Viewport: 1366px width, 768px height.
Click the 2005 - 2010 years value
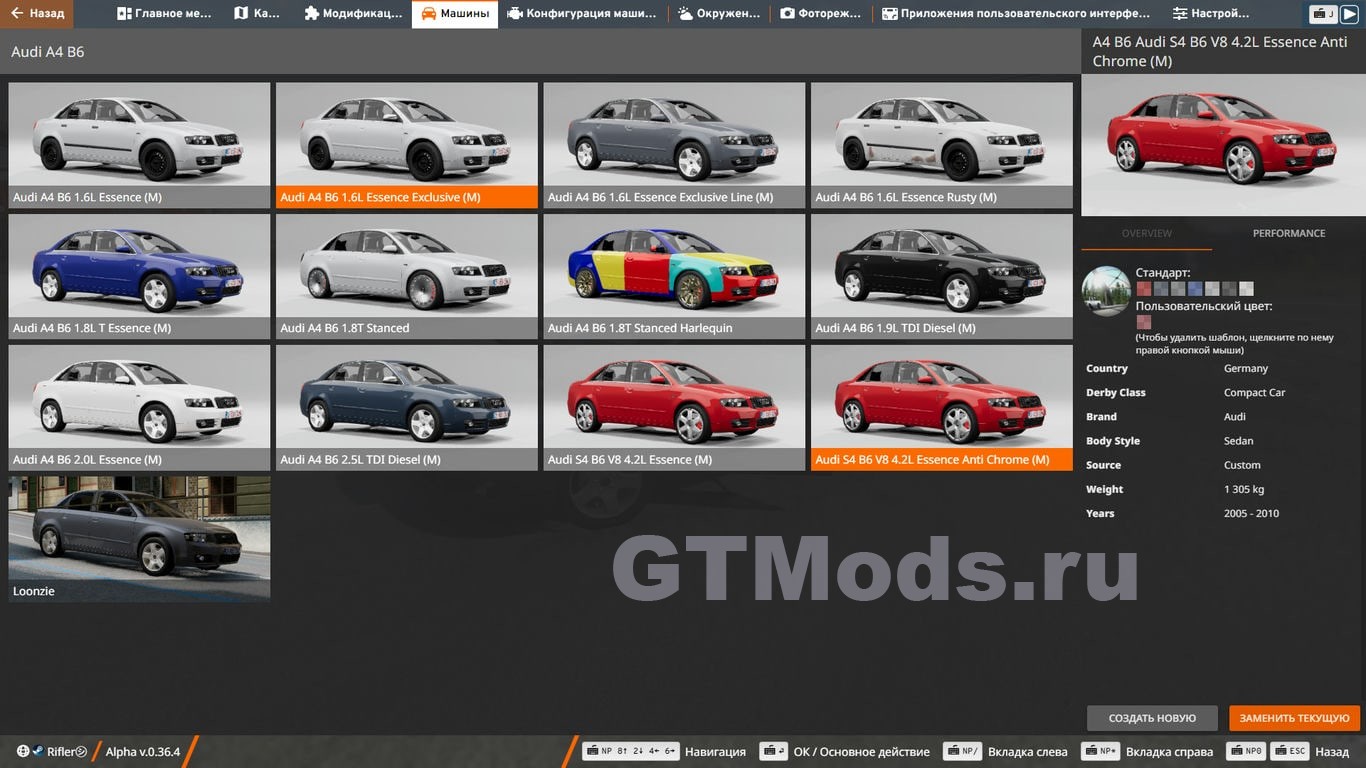[x=1251, y=513]
